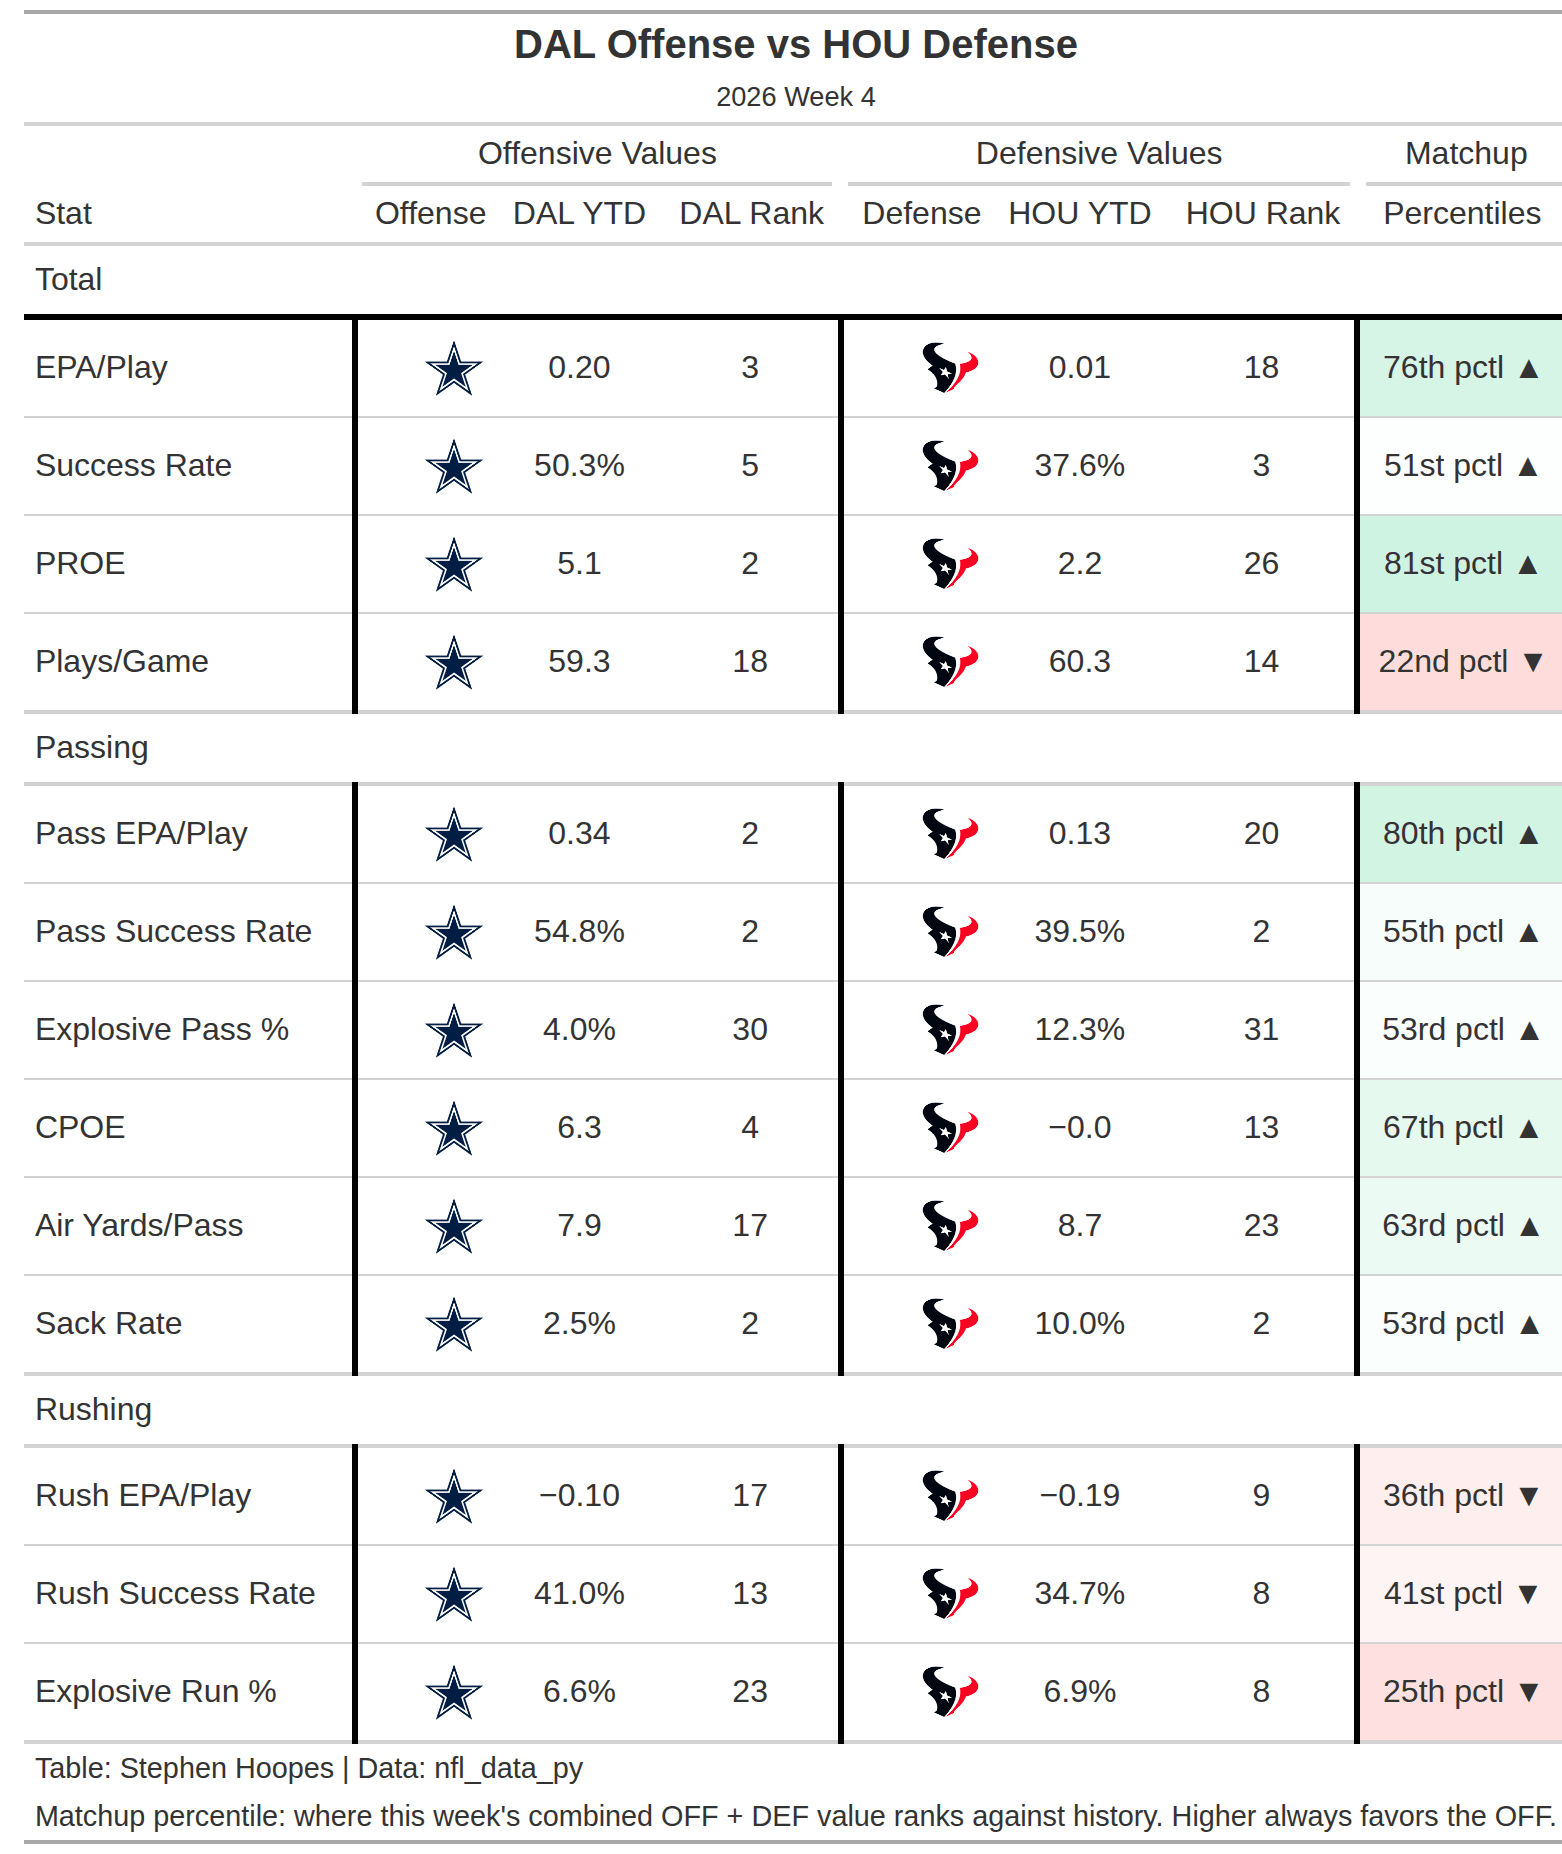This screenshot has height=1854, width=1562.
Task: Click the Explosive Pass % stat label
Action: click(x=162, y=1030)
